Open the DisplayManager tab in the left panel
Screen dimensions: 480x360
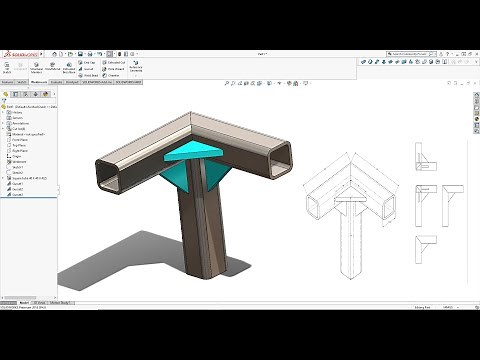click(46, 94)
